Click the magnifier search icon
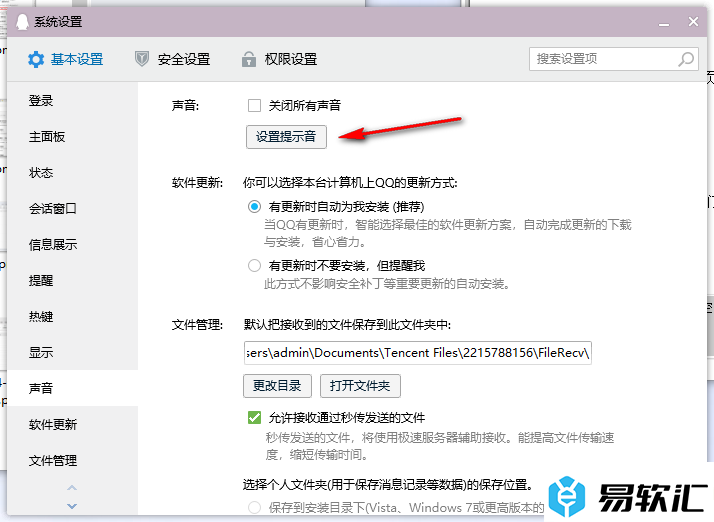Screen dimensions: 714x522 [x=686, y=59]
